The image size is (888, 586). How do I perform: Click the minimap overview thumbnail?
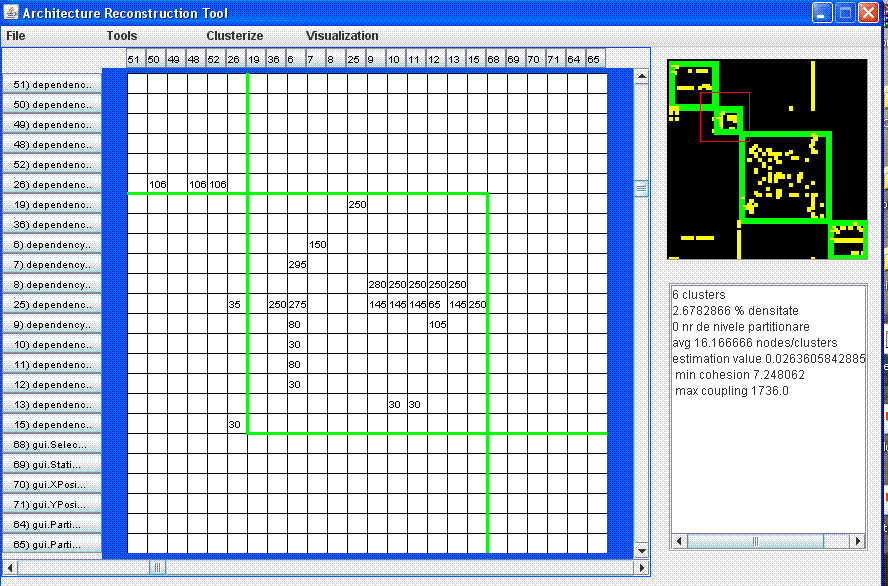coord(767,160)
